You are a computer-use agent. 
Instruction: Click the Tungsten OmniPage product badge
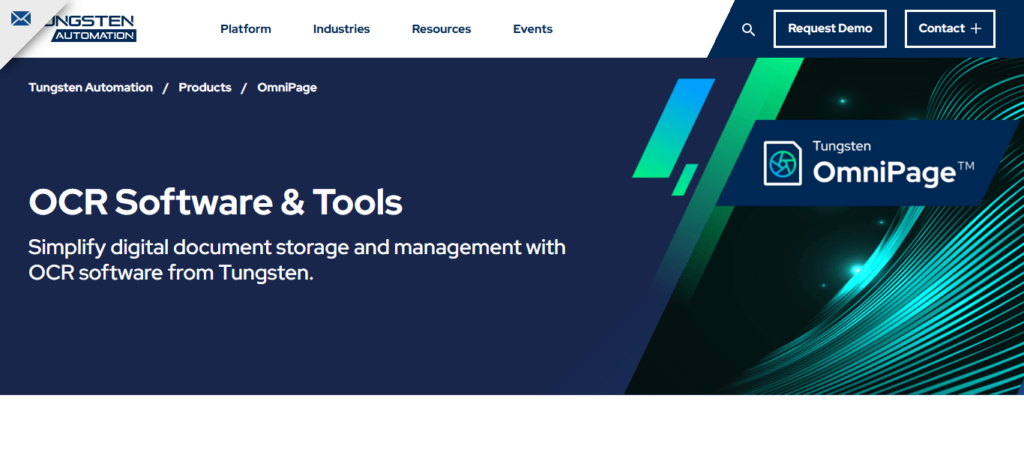point(869,163)
